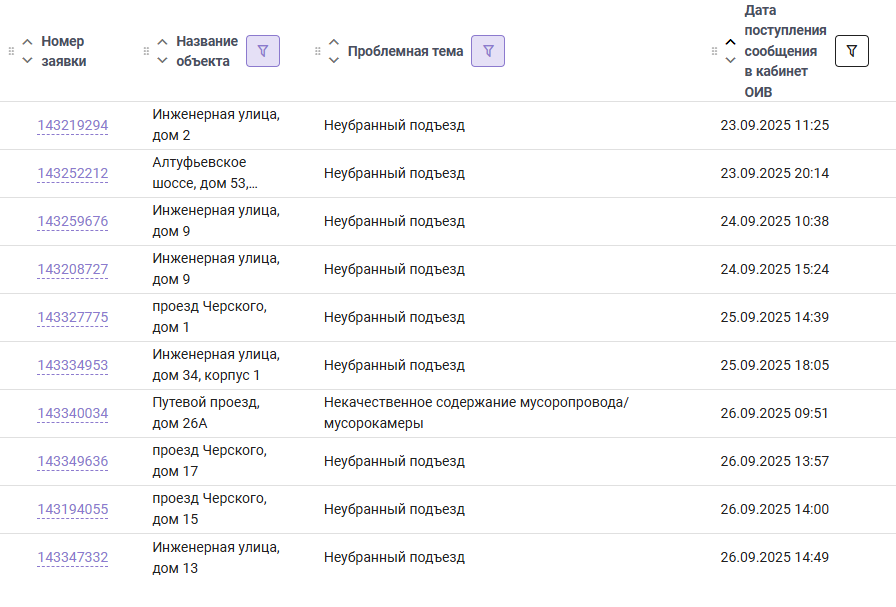
Task: Open filter for Название объекта column
Action: pos(263,51)
